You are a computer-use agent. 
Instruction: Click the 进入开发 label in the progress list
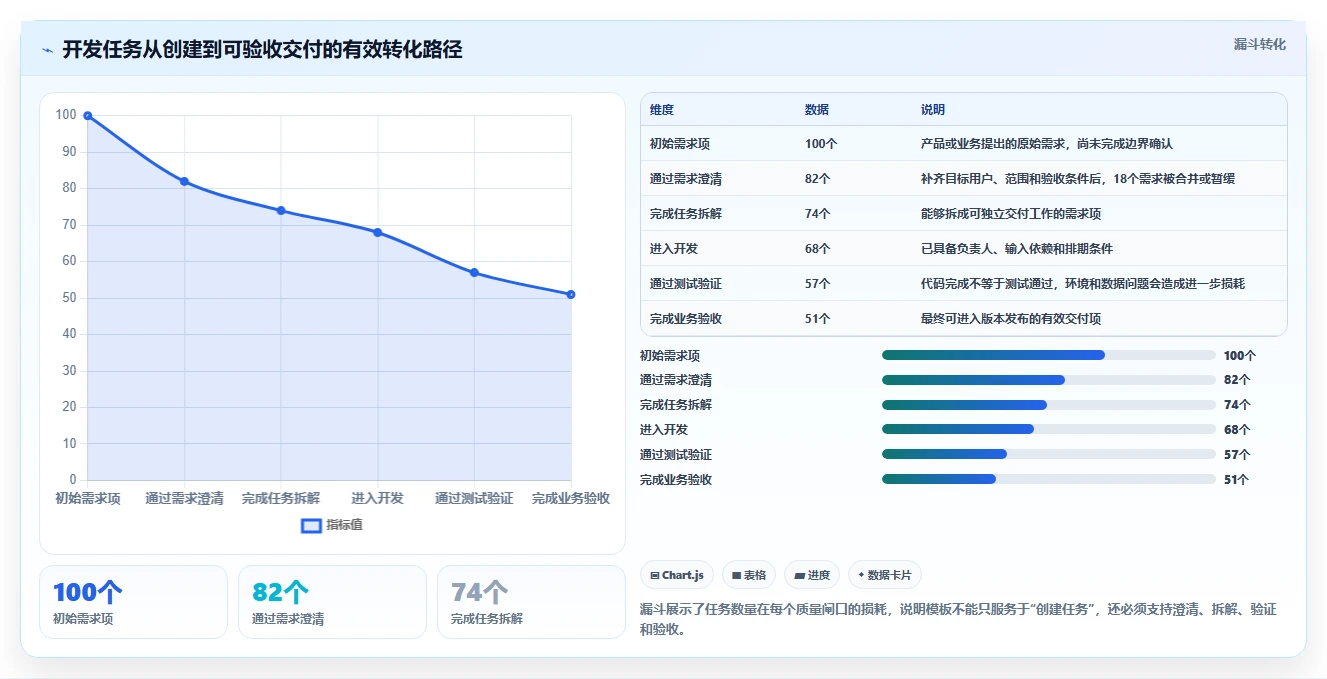tap(664, 429)
